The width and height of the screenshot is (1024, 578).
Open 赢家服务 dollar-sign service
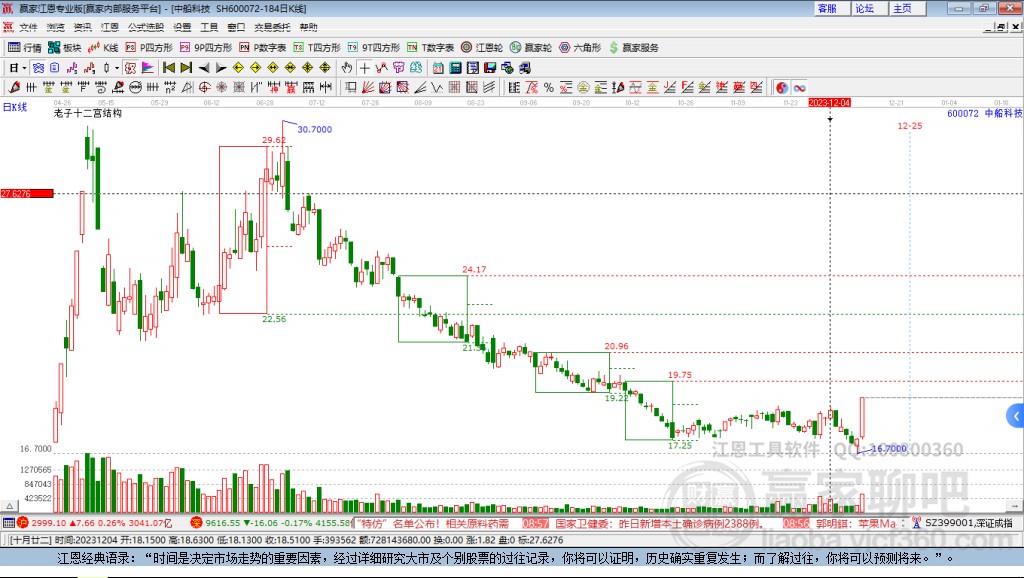click(633, 48)
